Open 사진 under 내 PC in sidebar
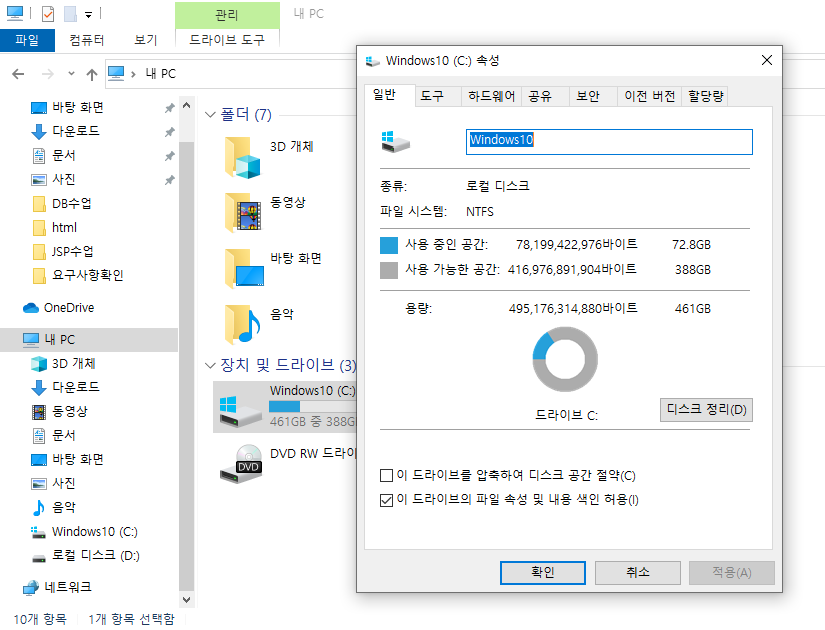The width and height of the screenshot is (825, 630). click(x=64, y=483)
